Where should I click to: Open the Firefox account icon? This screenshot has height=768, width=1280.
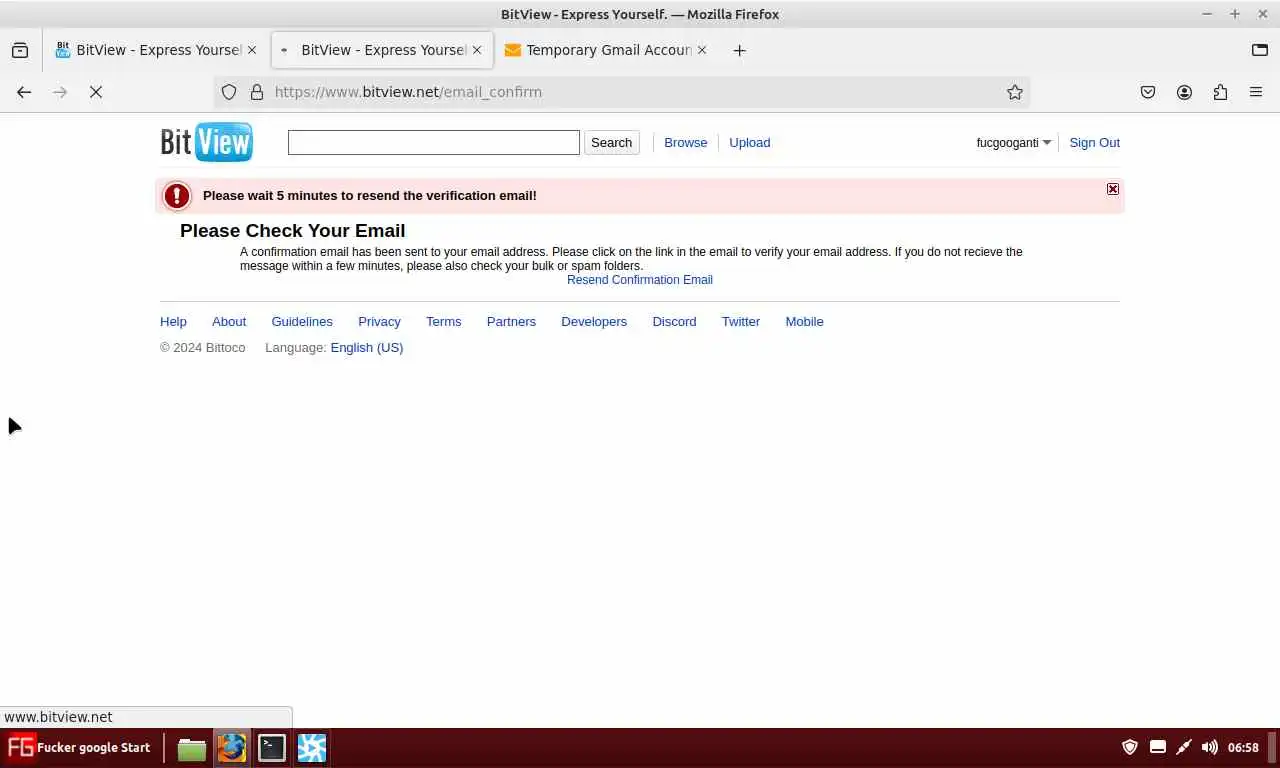click(1184, 92)
